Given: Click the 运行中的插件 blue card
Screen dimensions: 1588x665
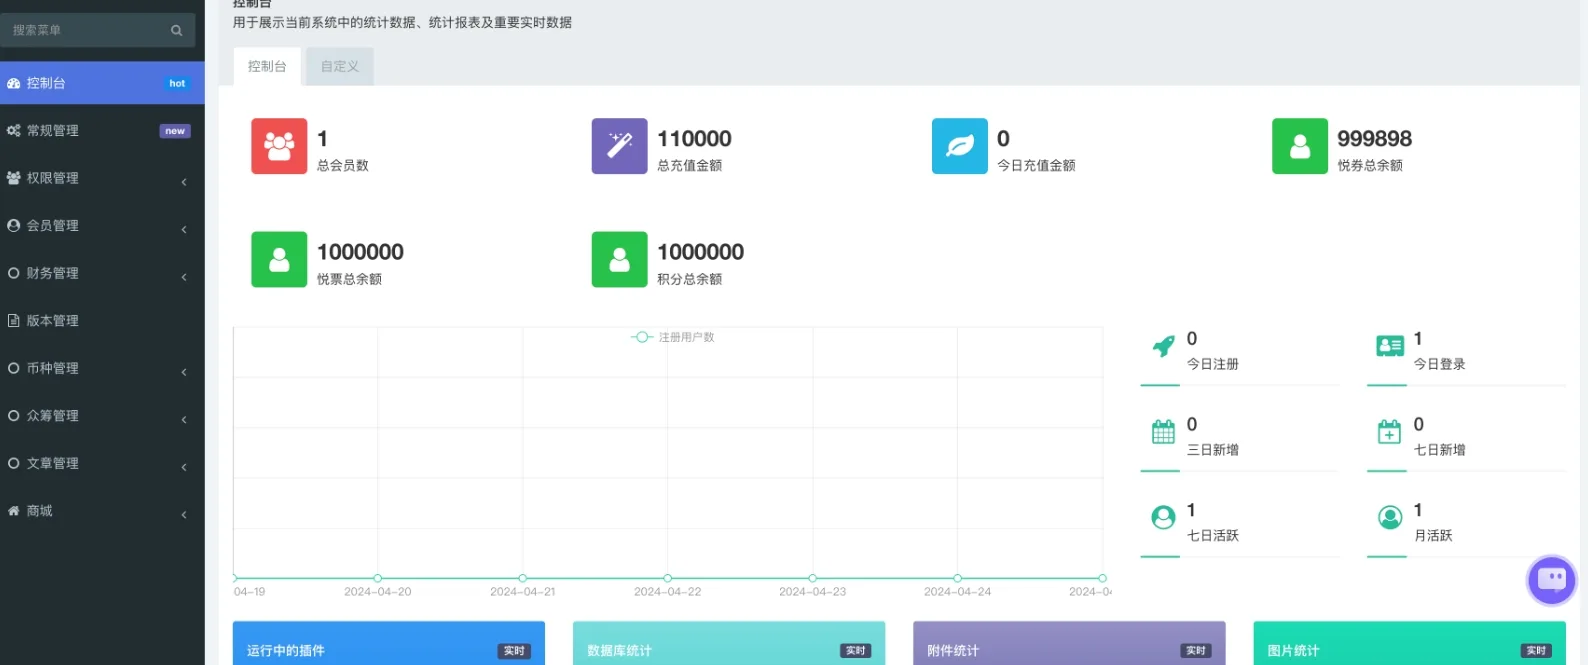Looking at the screenshot, I should 388,645.
